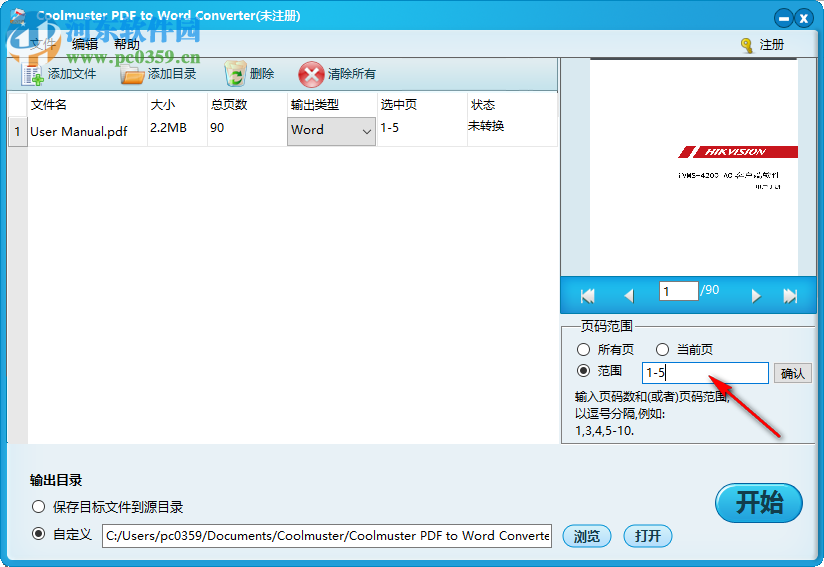Click the Add Folder (添加目录) icon
This screenshot has height=567, width=824.
pos(132,75)
